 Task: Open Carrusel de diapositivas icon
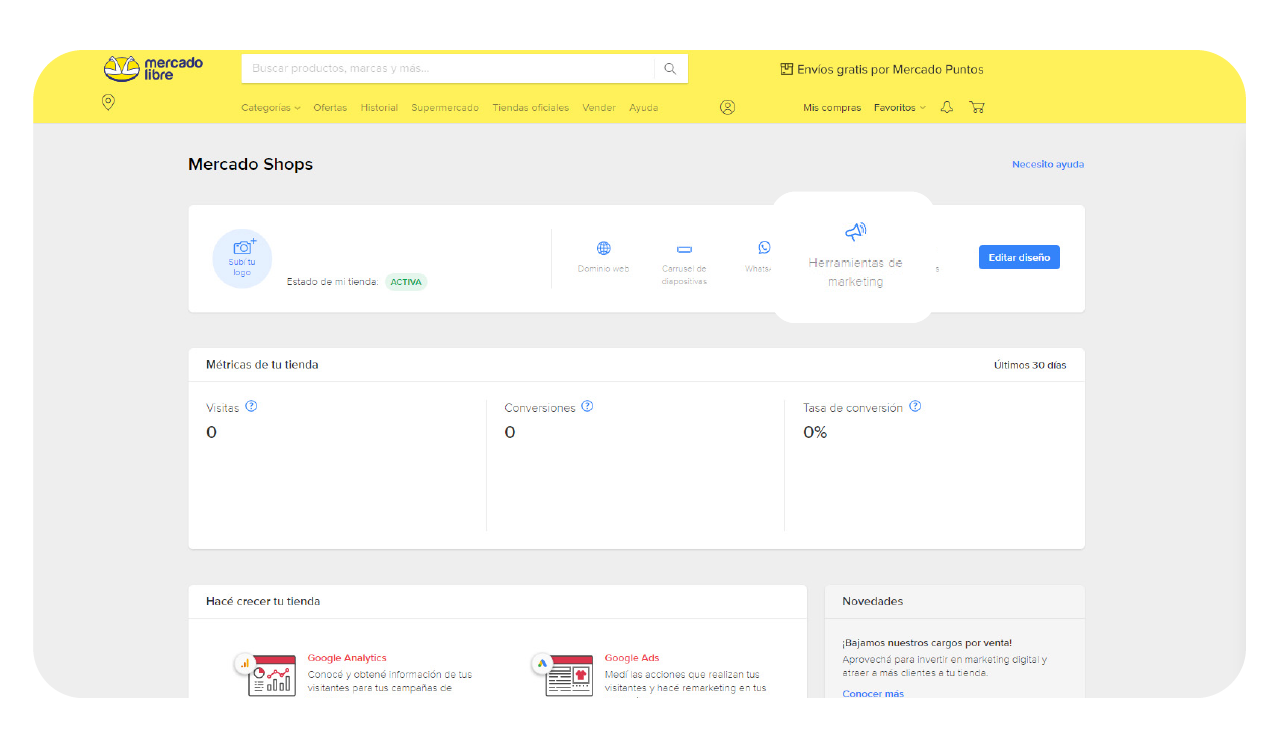click(684, 249)
